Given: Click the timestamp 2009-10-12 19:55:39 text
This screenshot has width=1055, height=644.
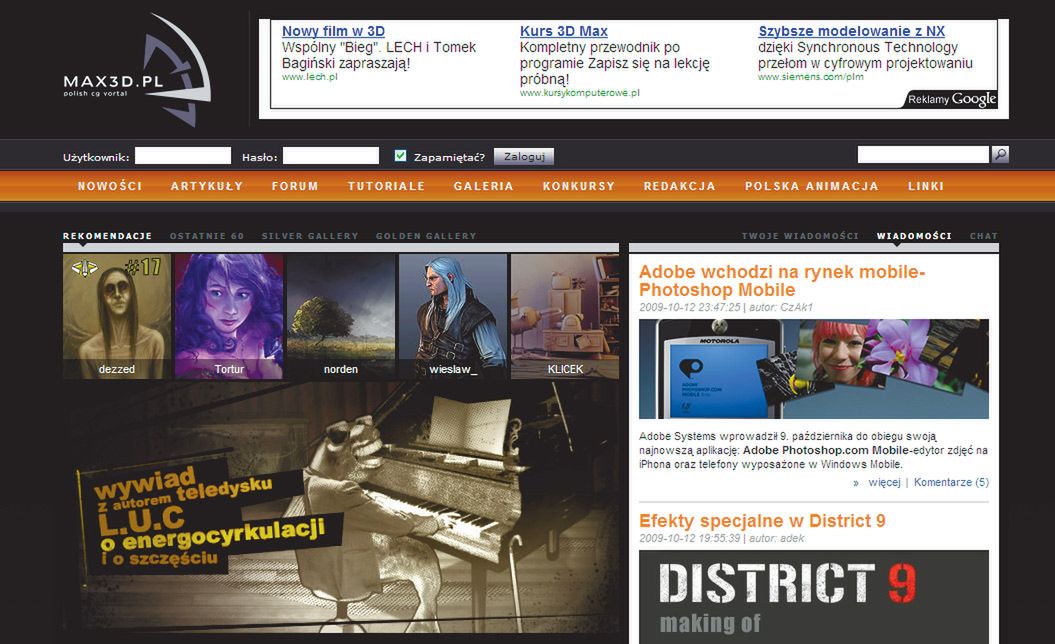Looking at the screenshot, I should (x=690, y=538).
